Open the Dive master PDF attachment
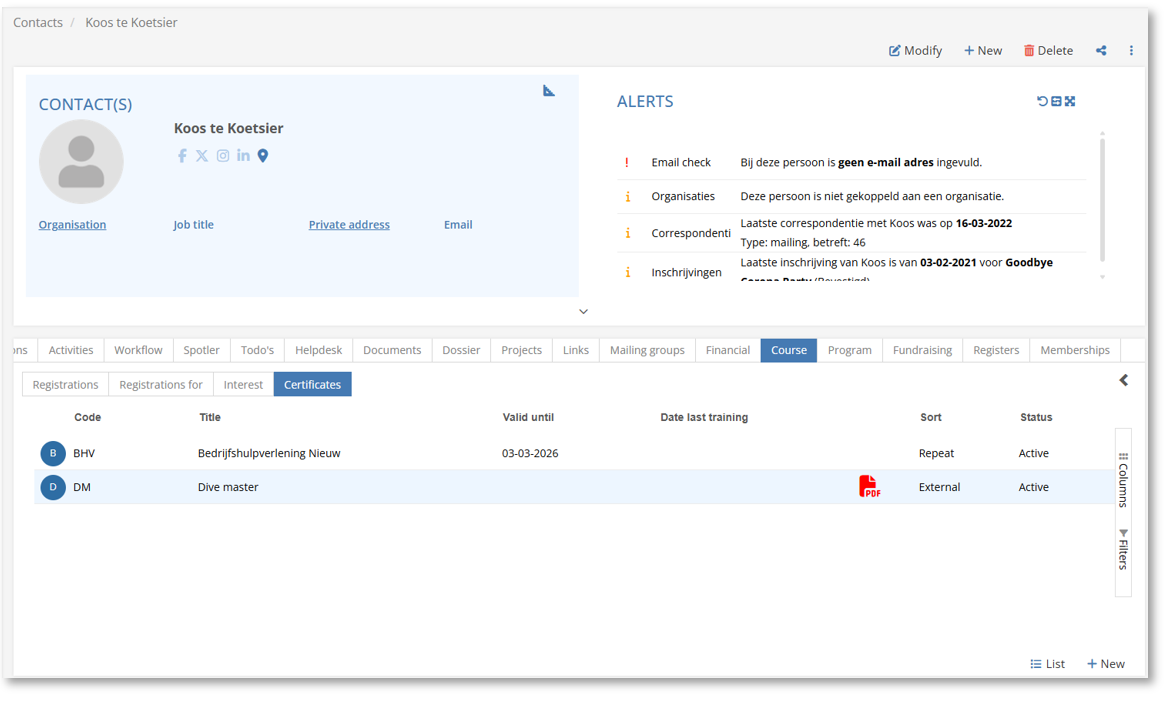This screenshot has width=1166, height=702. click(x=869, y=487)
